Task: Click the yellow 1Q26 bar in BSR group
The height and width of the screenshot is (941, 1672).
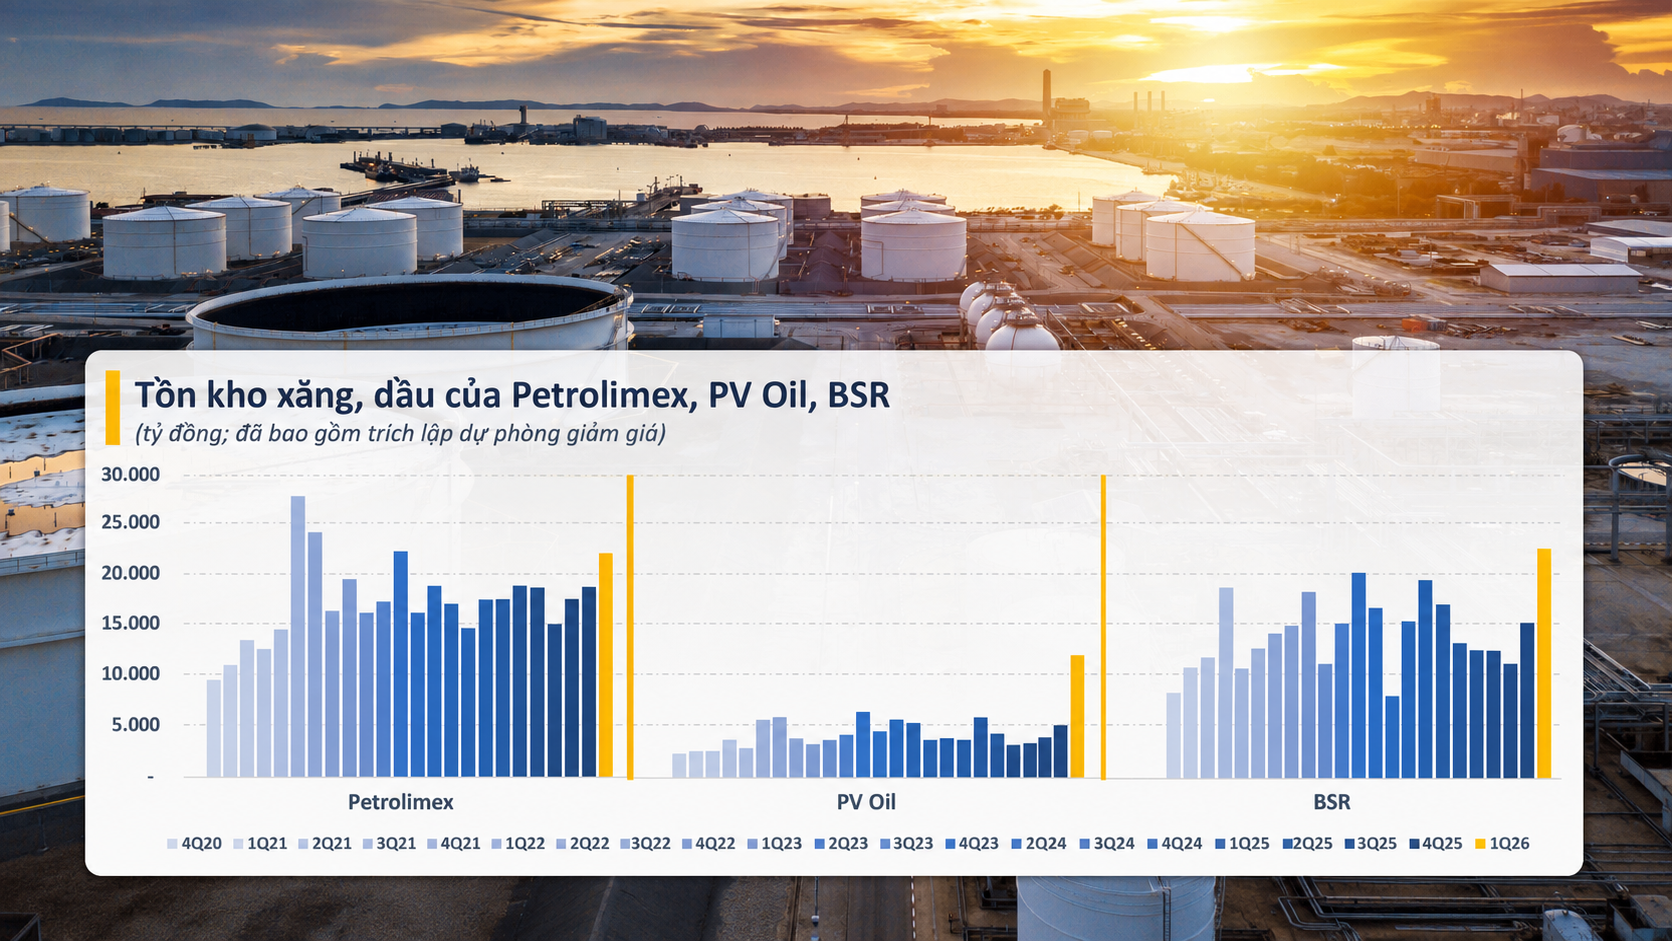Action: (1544, 663)
